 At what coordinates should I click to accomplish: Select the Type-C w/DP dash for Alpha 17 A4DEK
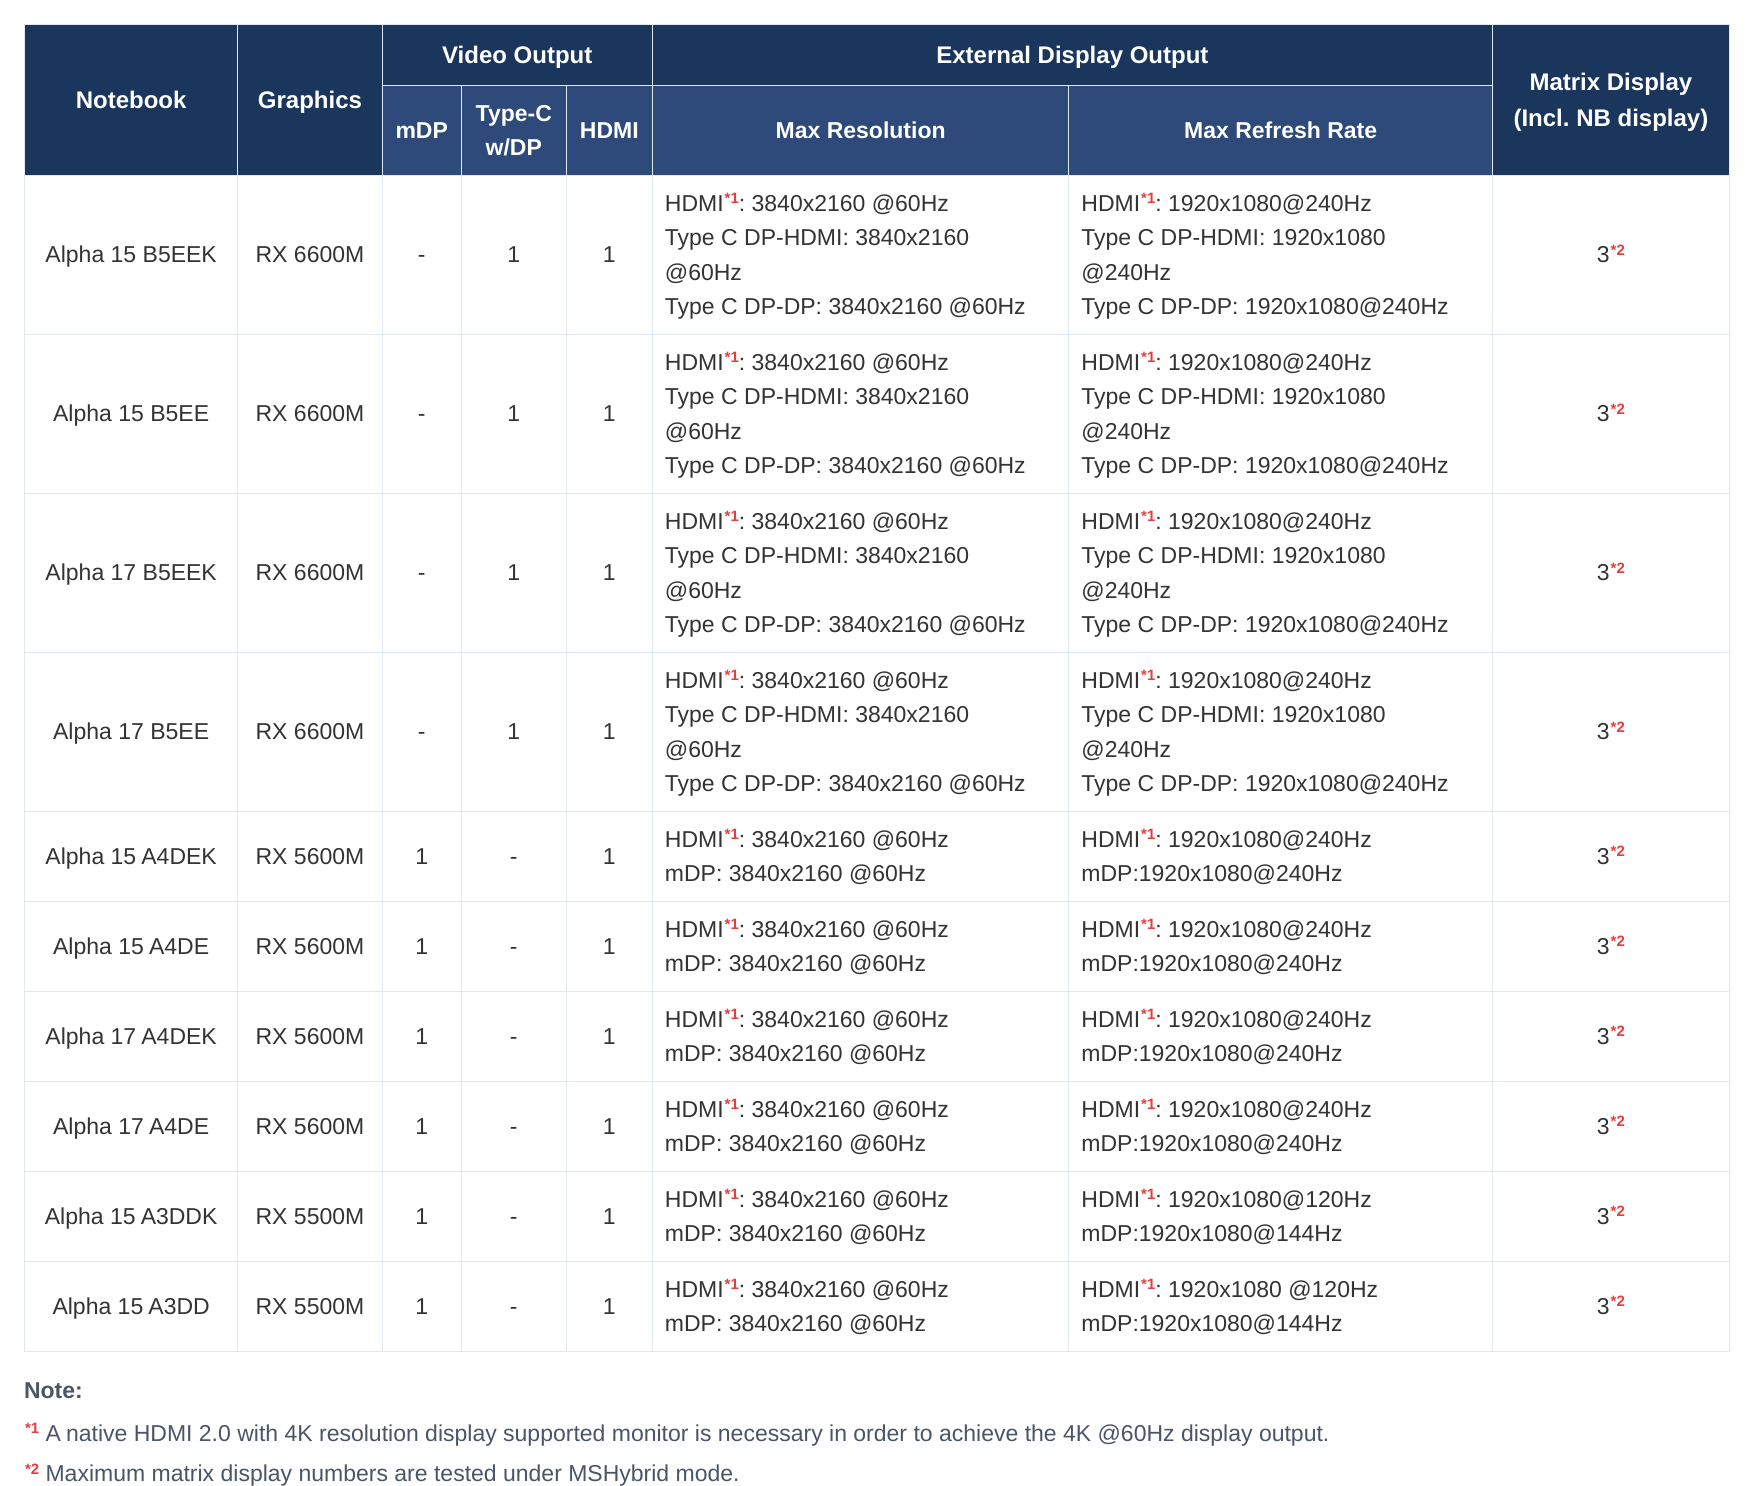pyautogui.click(x=514, y=1037)
